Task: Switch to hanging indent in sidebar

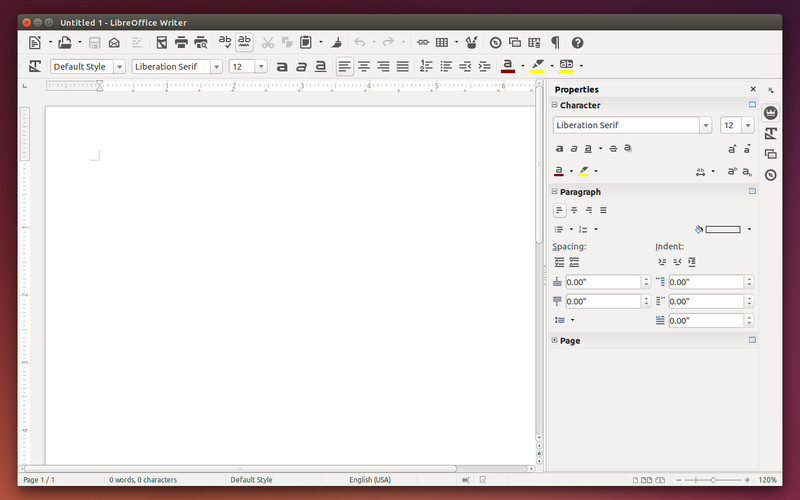Action: click(692, 262)
